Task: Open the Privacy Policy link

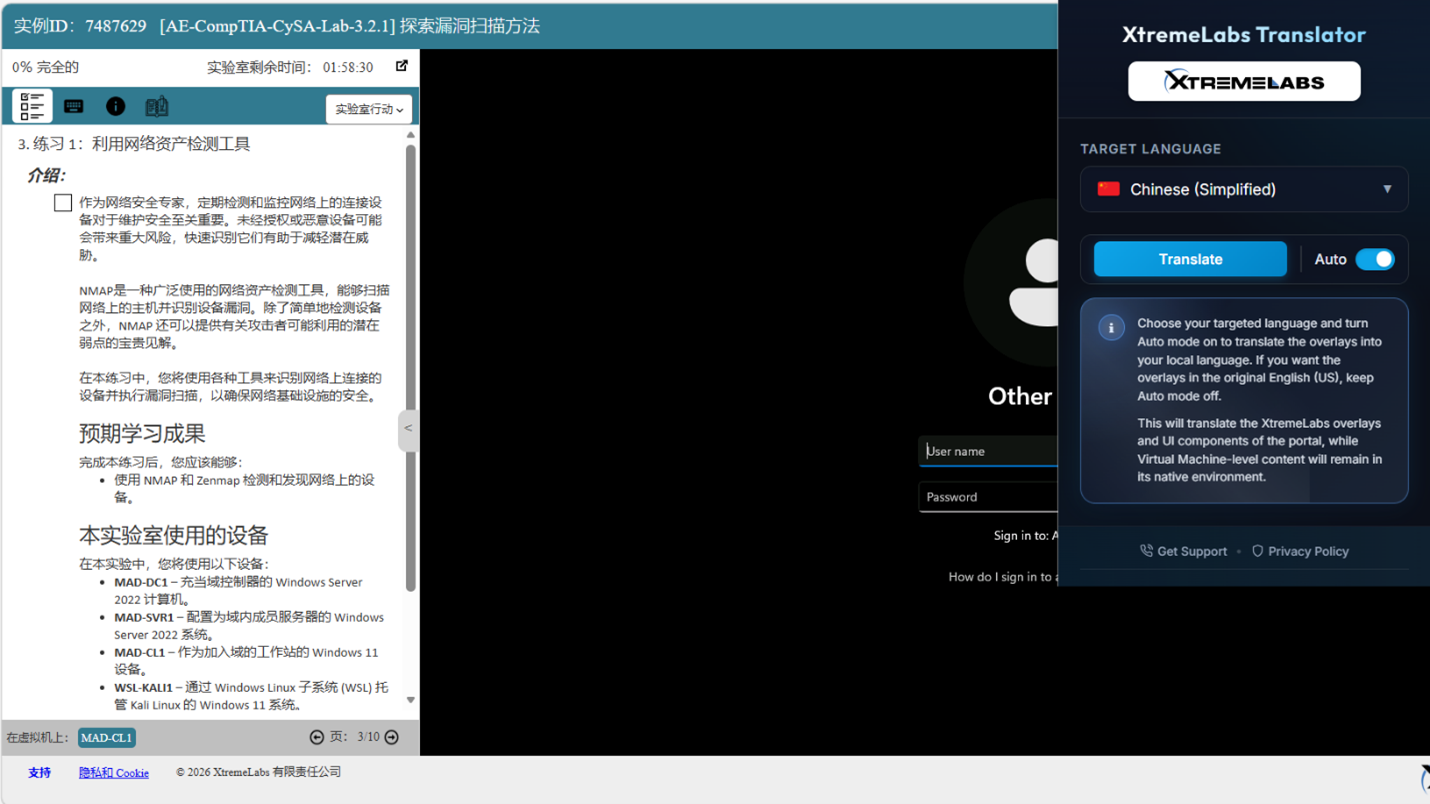Action: click(x=1300, y=551)
